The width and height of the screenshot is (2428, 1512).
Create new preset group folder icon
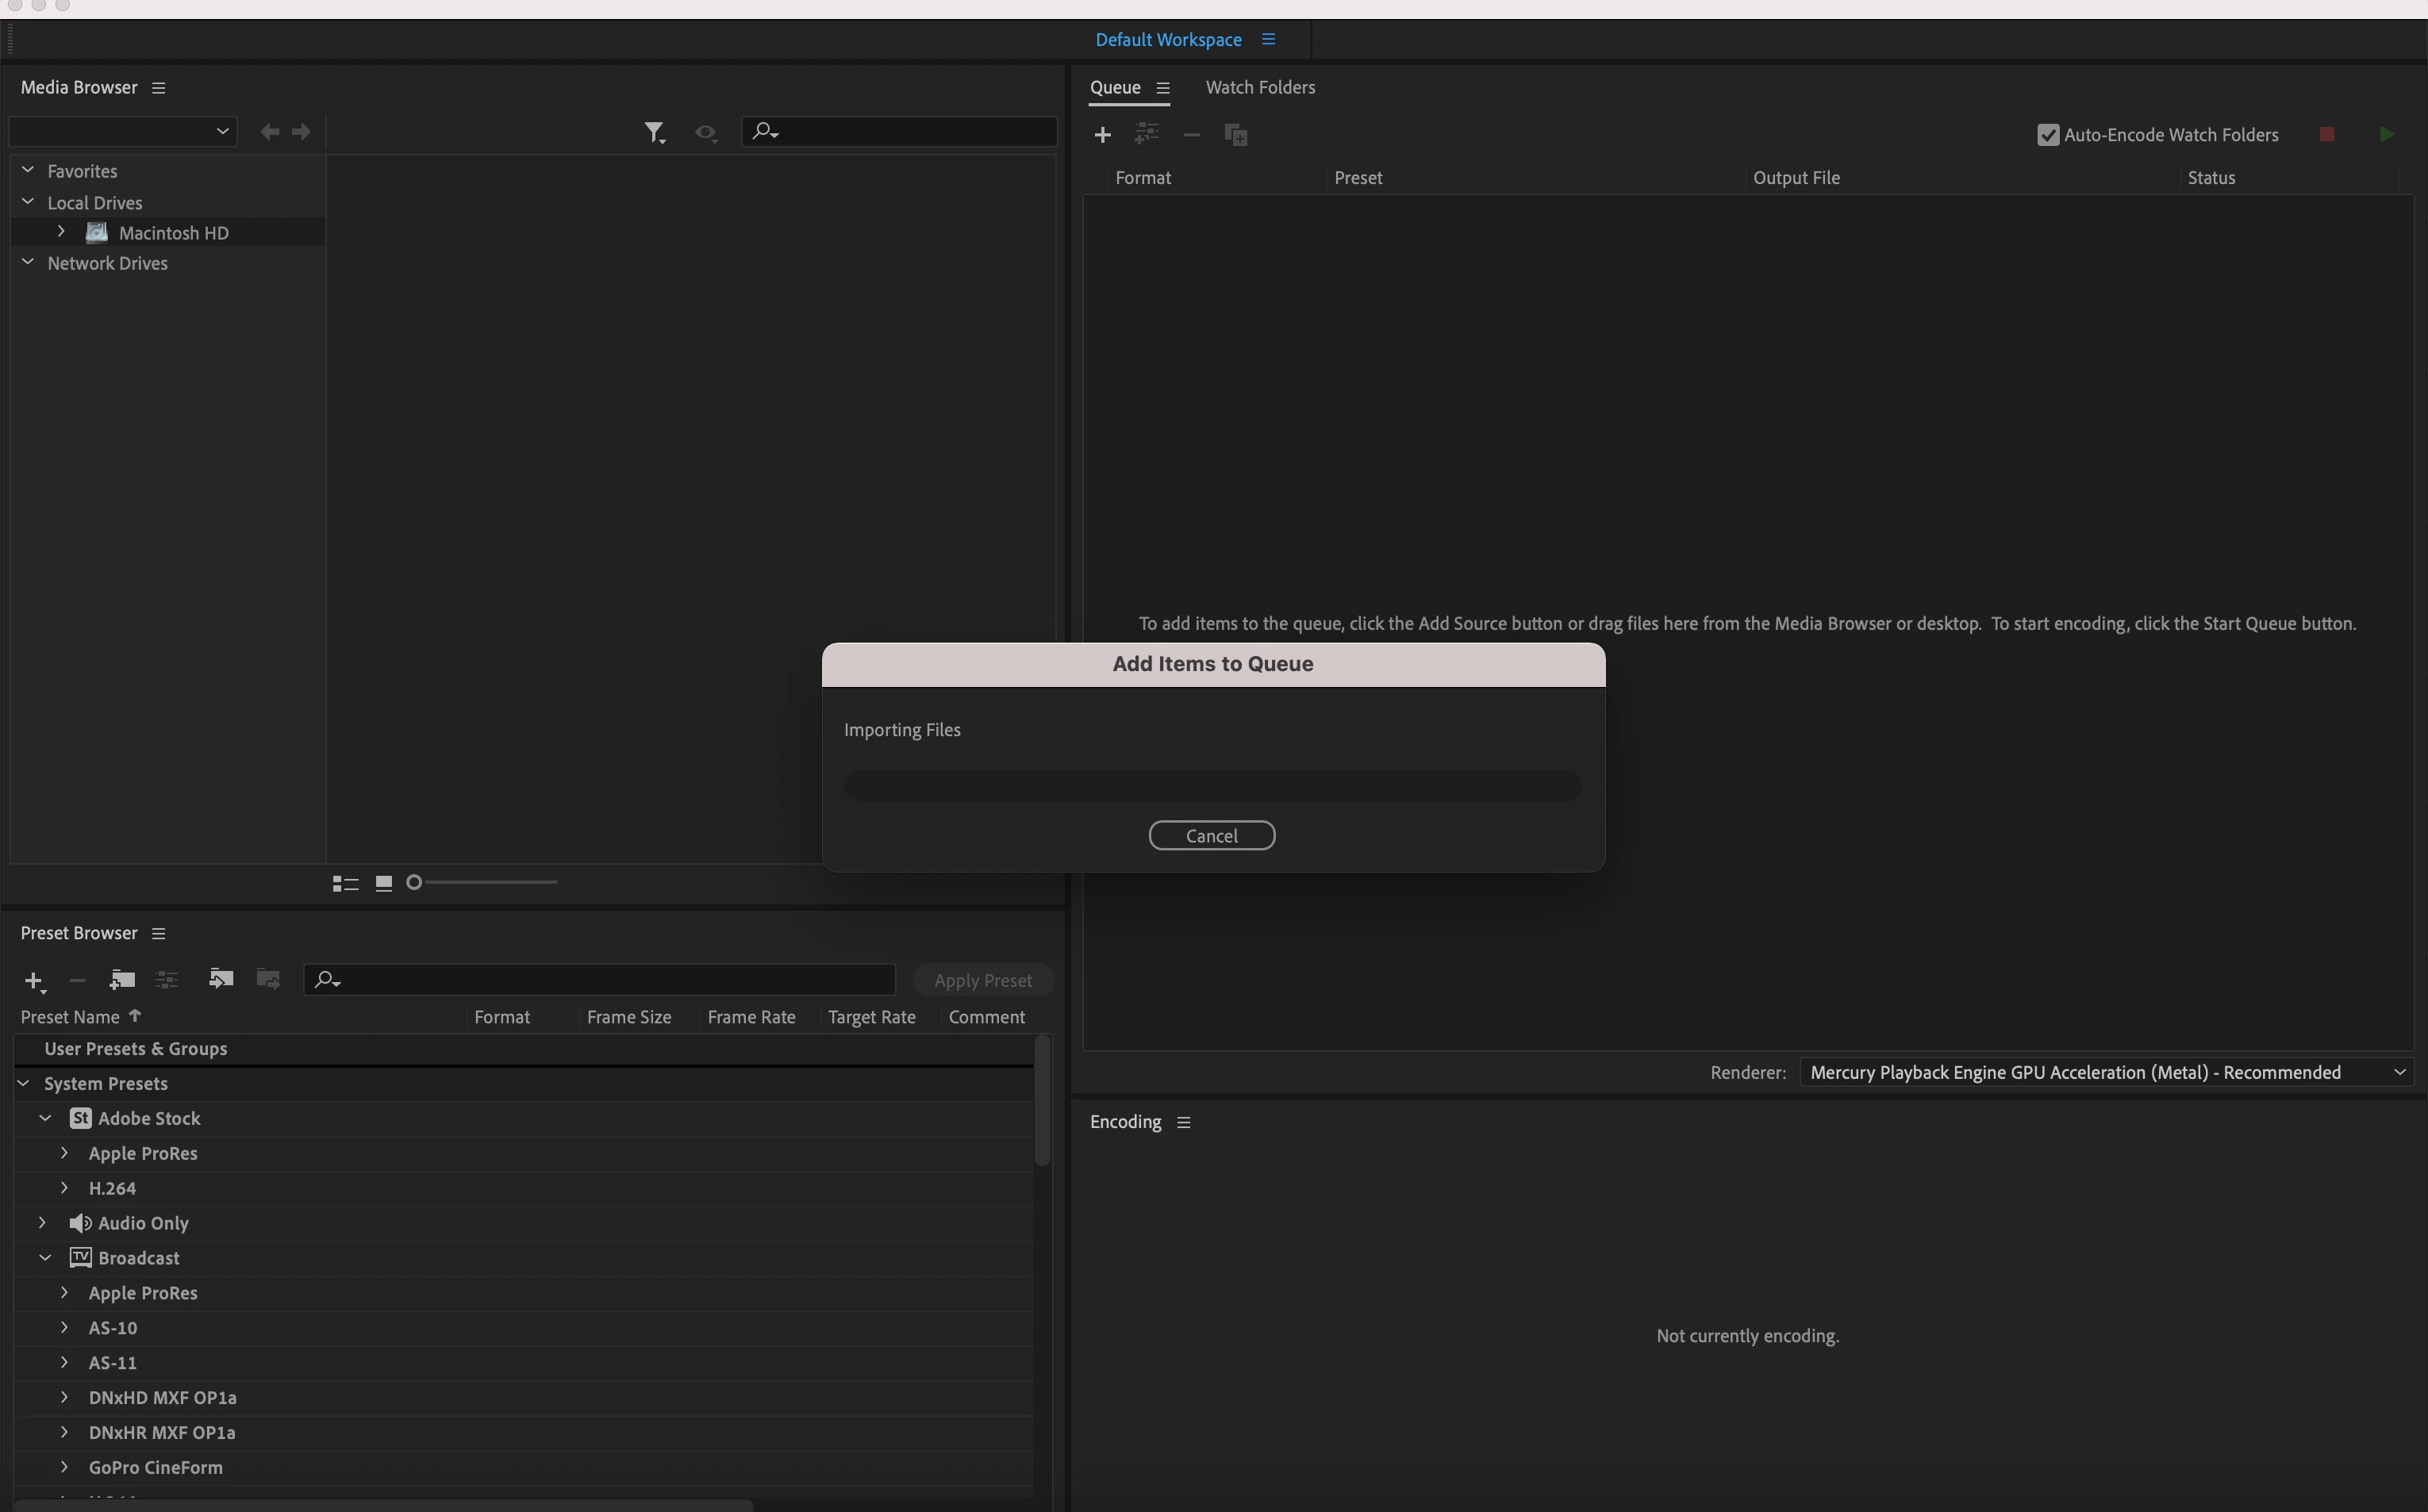pyautogui.click(x=122, y=980)
